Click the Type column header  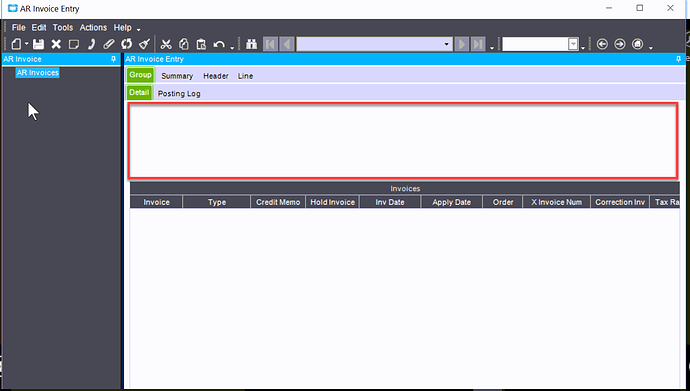[x=217, y=202]
